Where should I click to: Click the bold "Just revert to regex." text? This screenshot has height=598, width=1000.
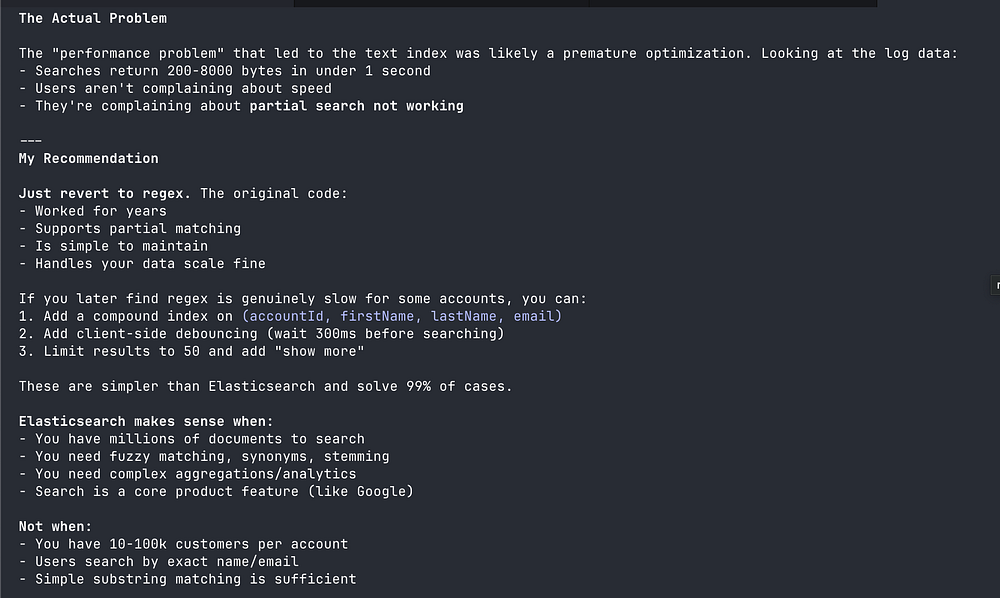click(x=105, y=193)
